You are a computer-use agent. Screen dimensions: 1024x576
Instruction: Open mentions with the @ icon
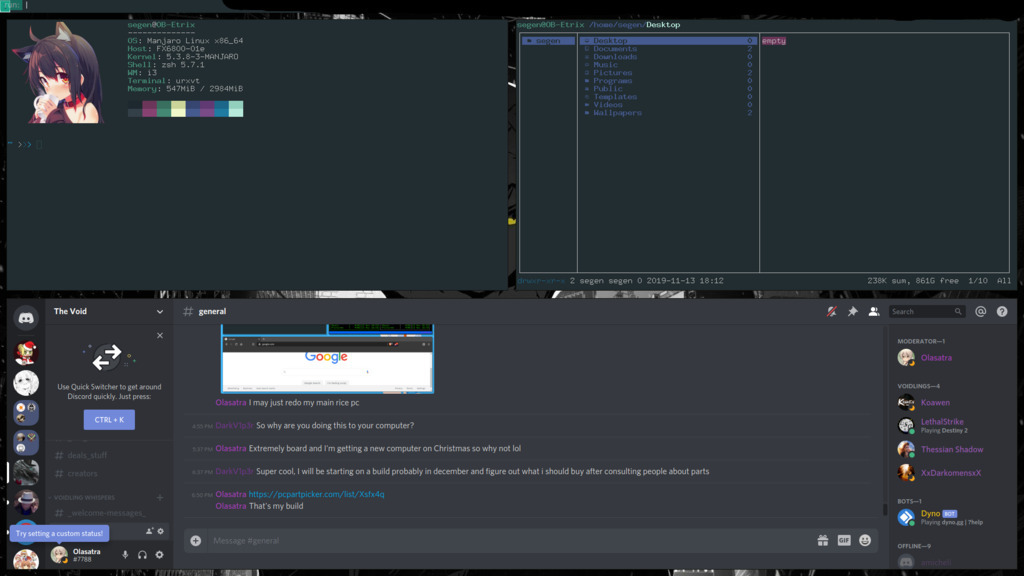point(980,312)
